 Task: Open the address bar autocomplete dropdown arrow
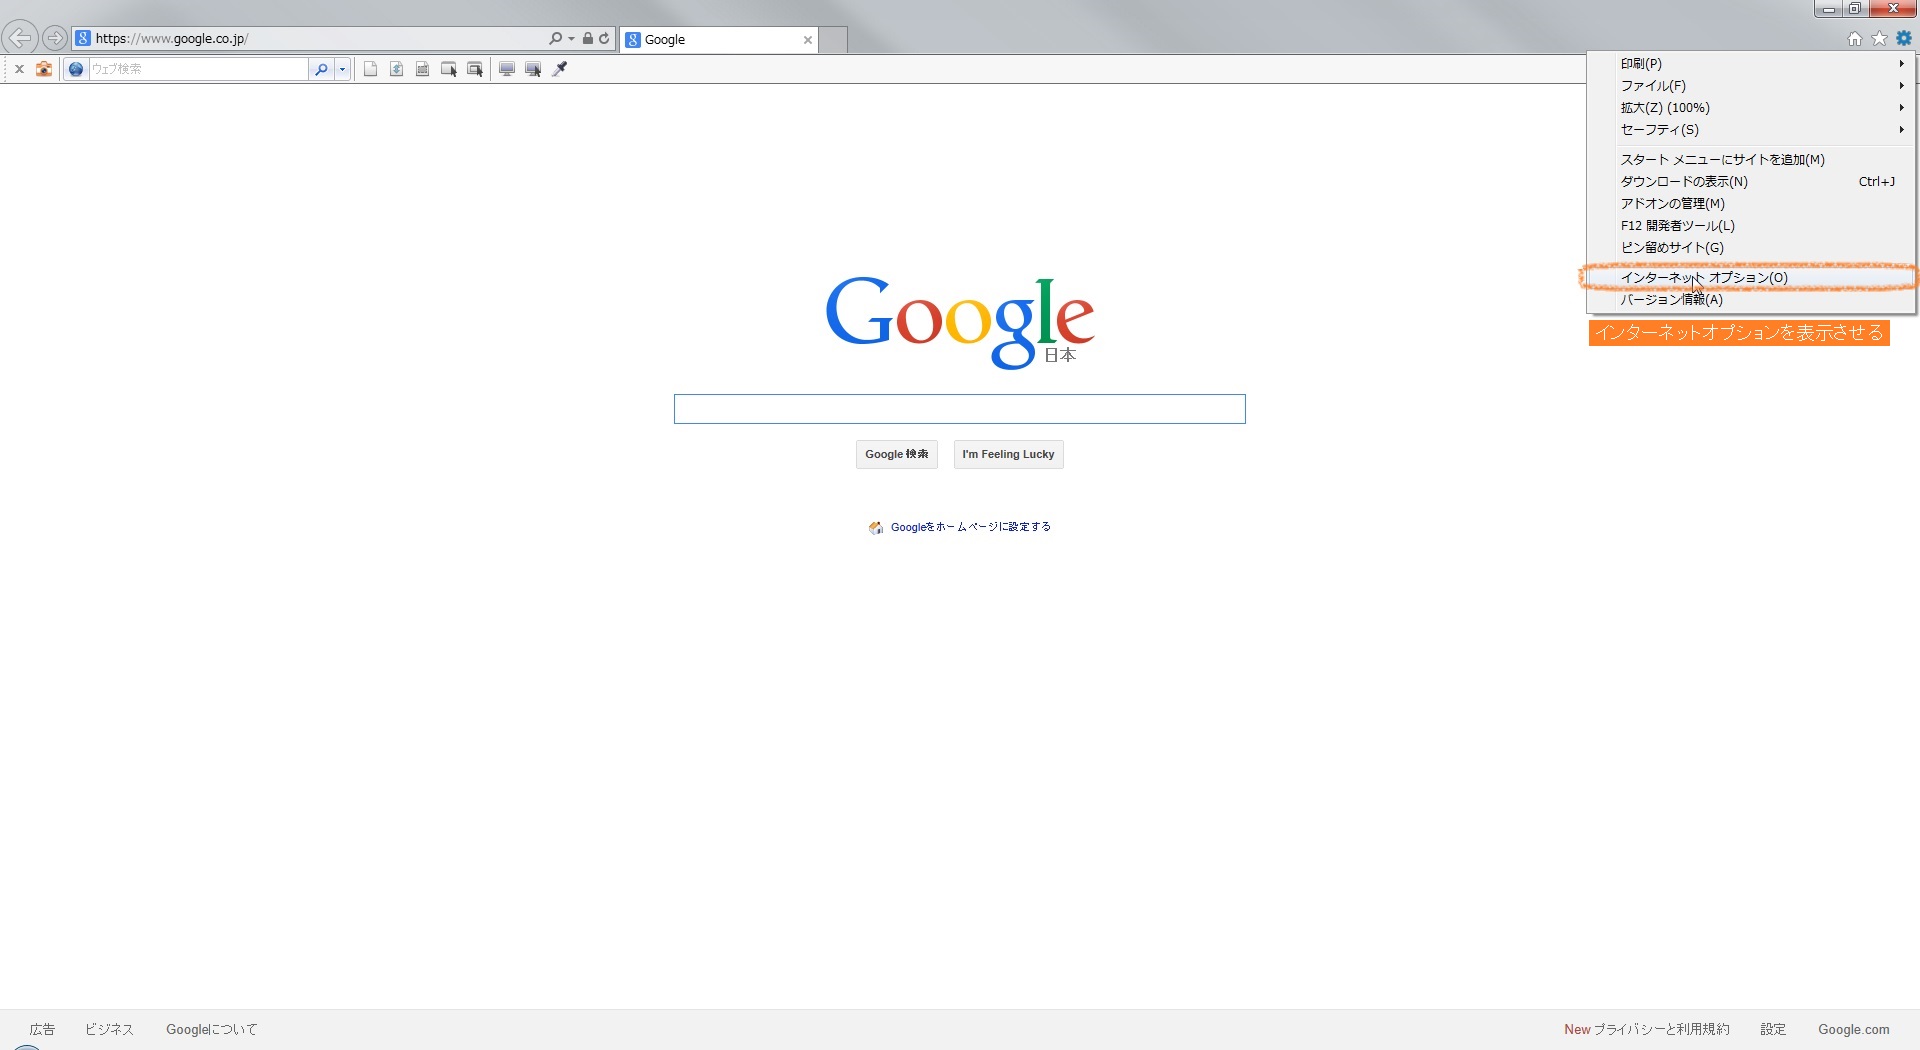571,38
